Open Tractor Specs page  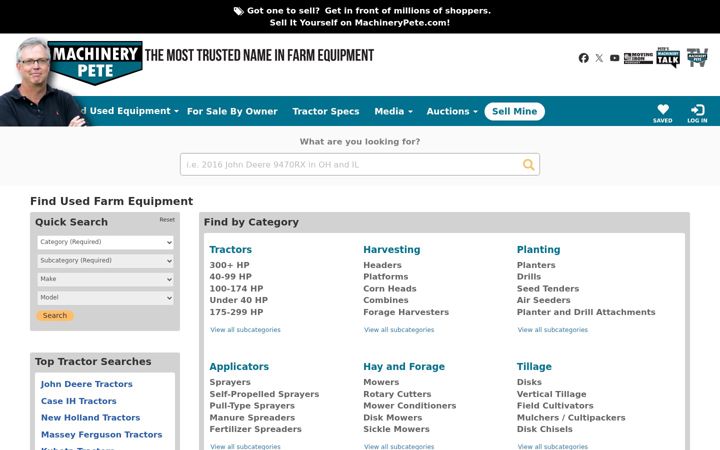326,111
